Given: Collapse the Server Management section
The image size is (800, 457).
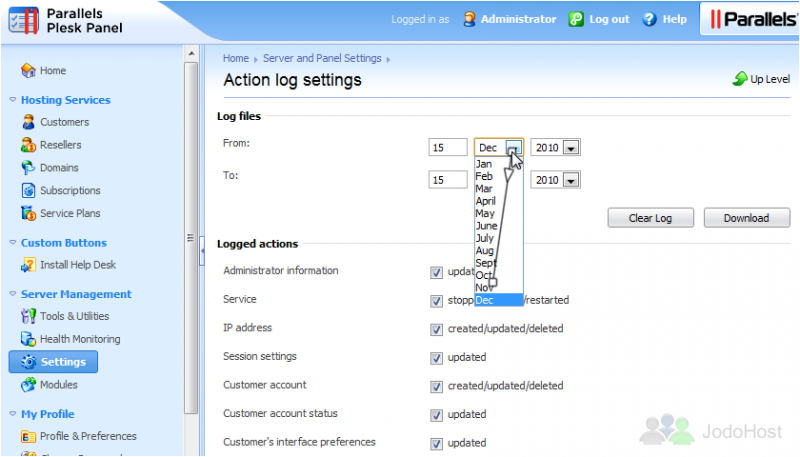Looking at the screenshot, I should (x=13, y=294).
